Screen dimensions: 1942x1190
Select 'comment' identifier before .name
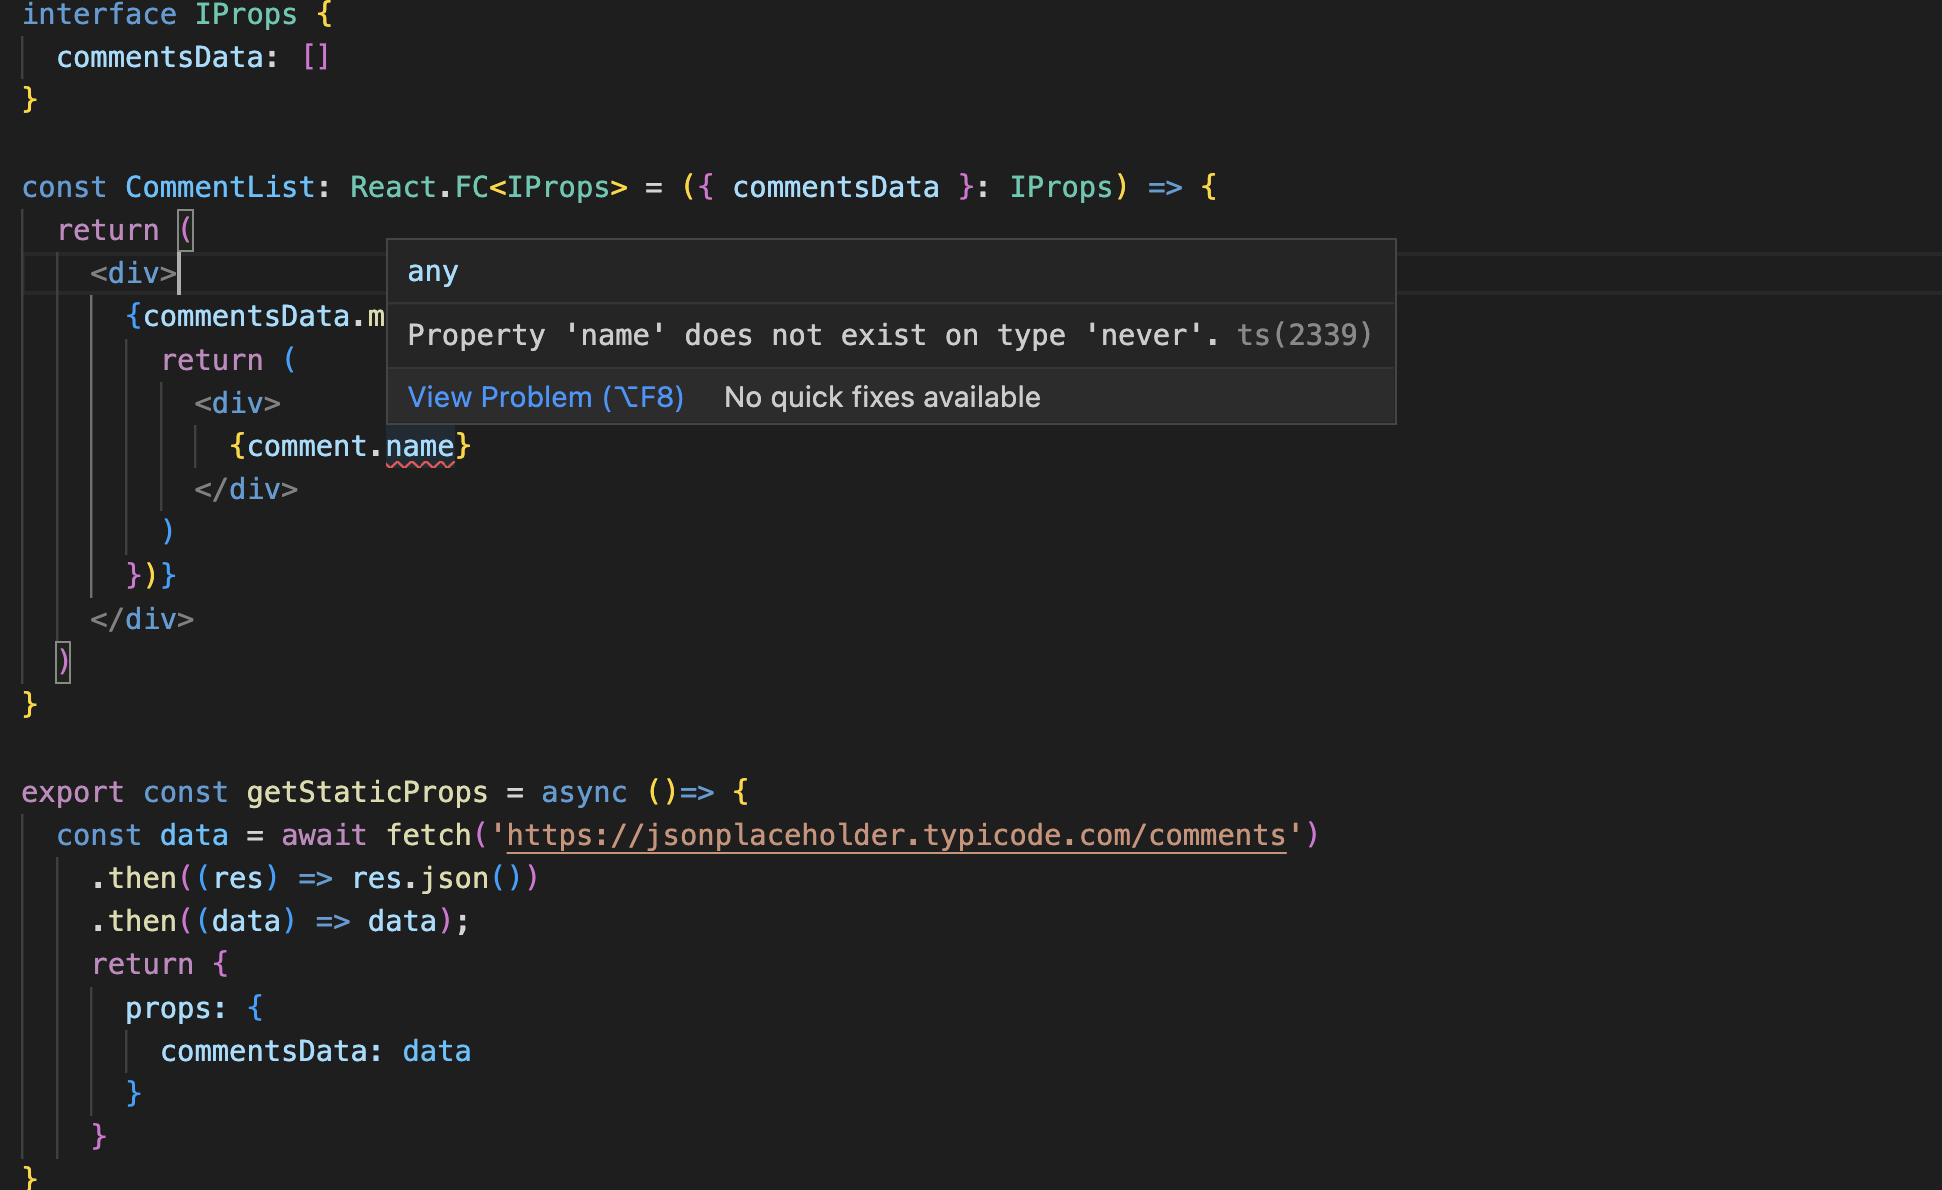[x=306, y=446]
